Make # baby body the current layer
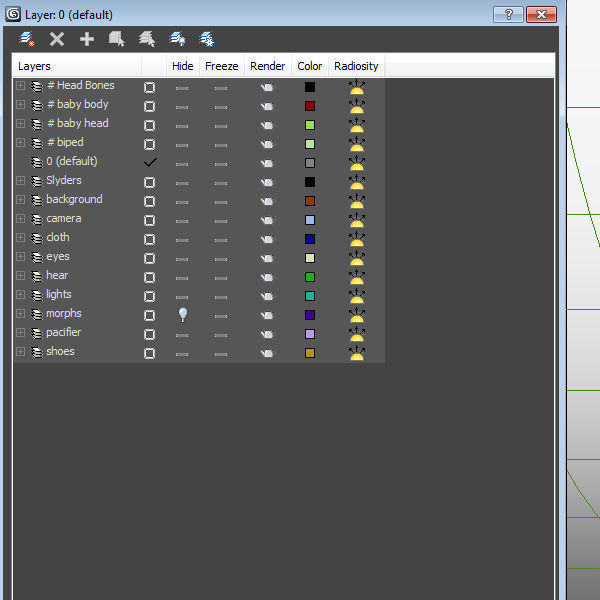 click(x=150, y=106)
